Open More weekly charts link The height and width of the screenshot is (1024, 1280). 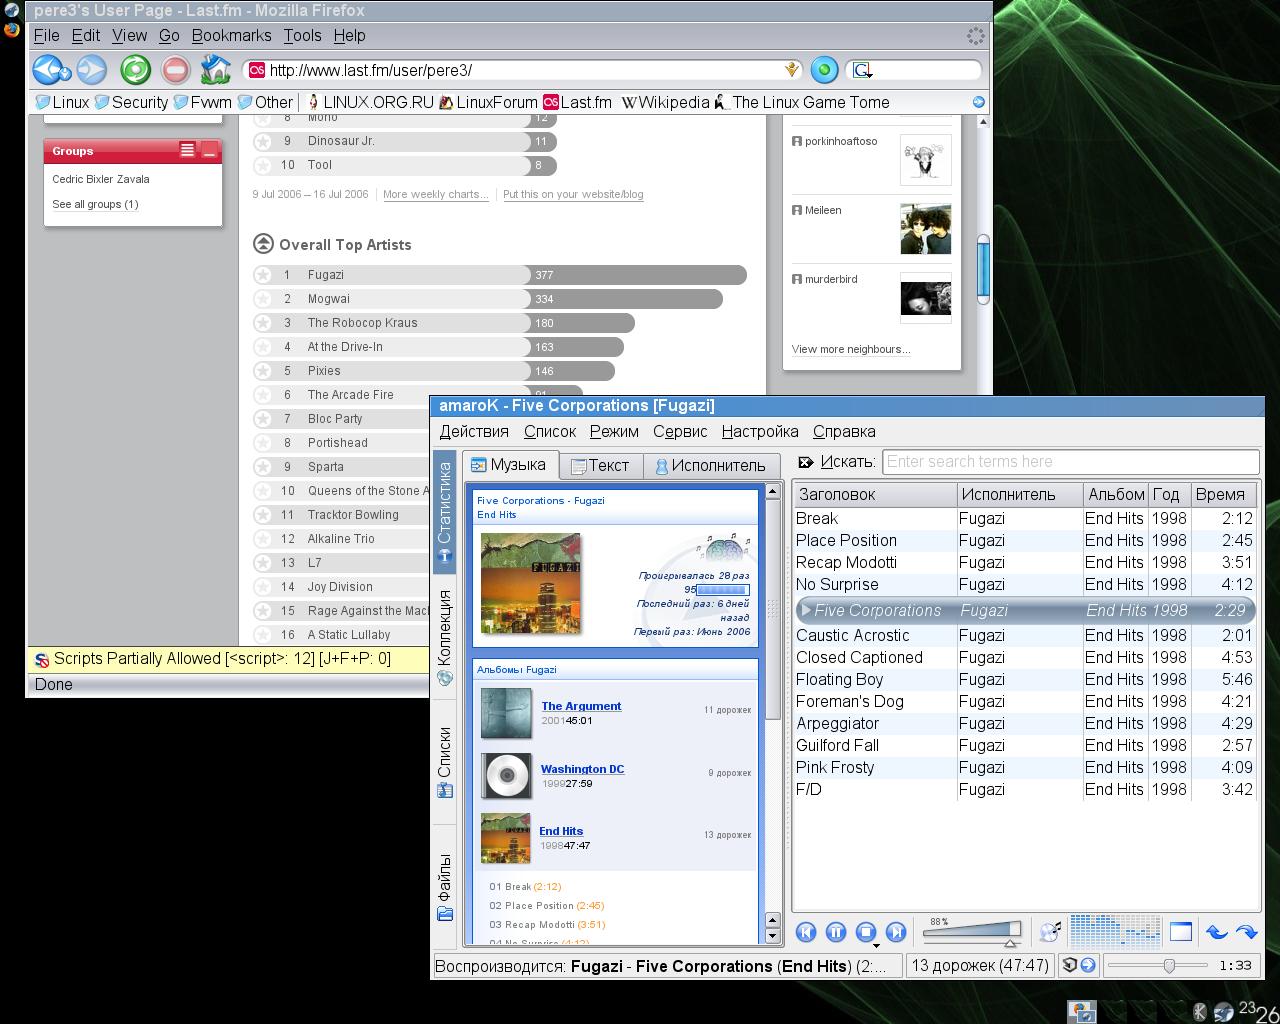coord(435,194)
